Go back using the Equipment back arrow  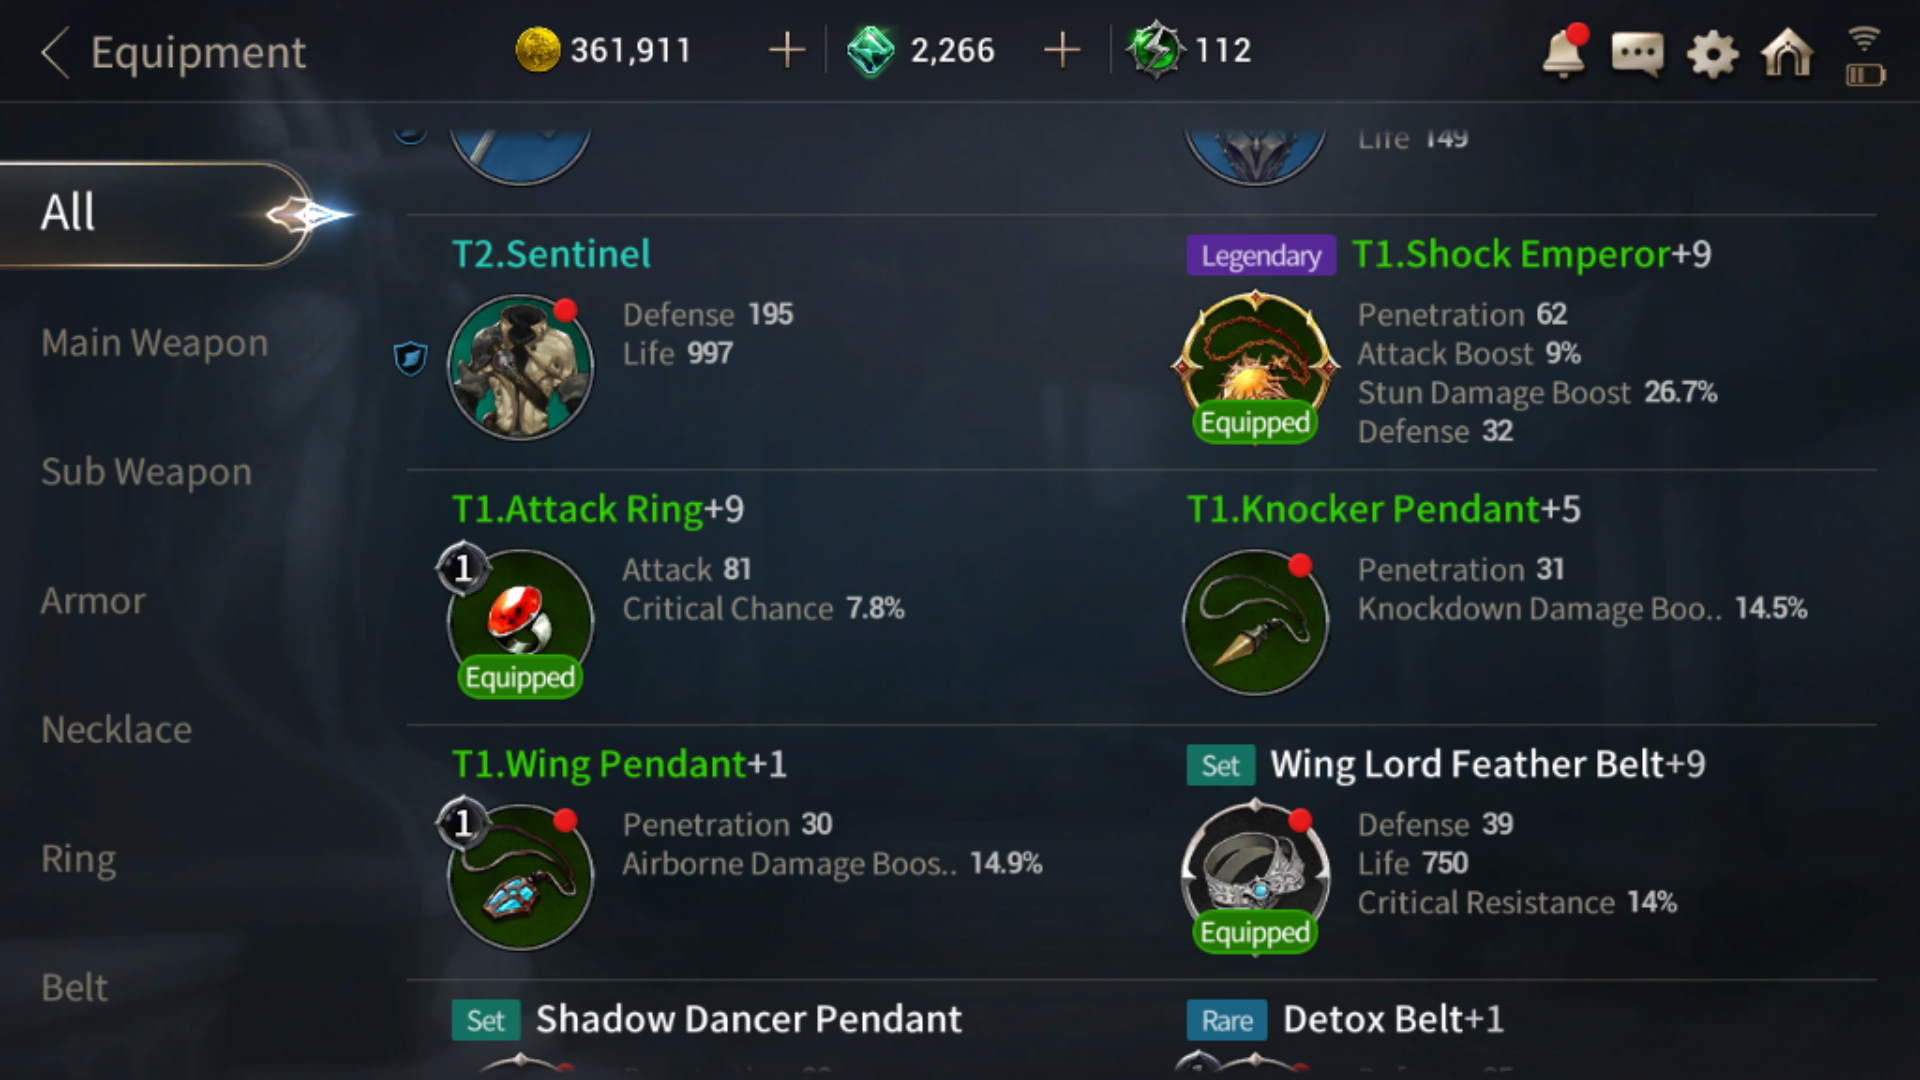(x=56, y=52)
